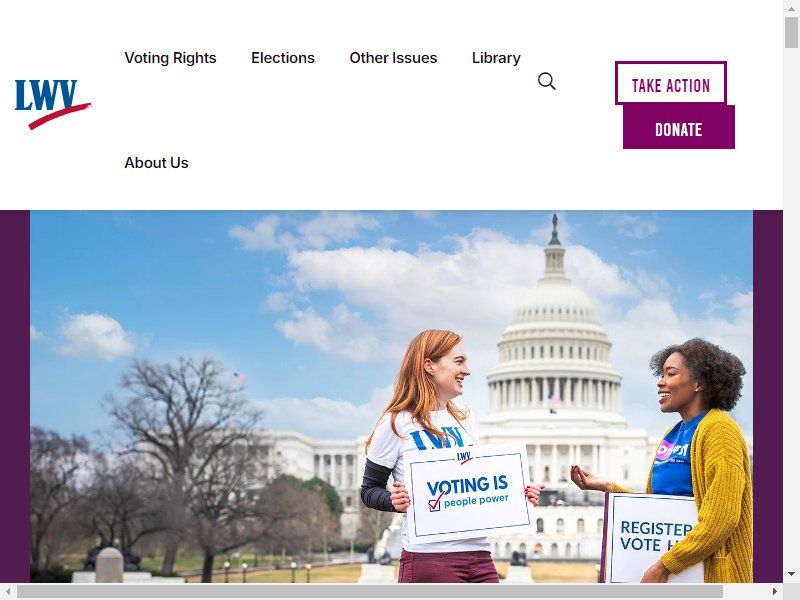The height and width of the screenshot is (600, 800).
Task: Click the Donate button
Action: 679,127
